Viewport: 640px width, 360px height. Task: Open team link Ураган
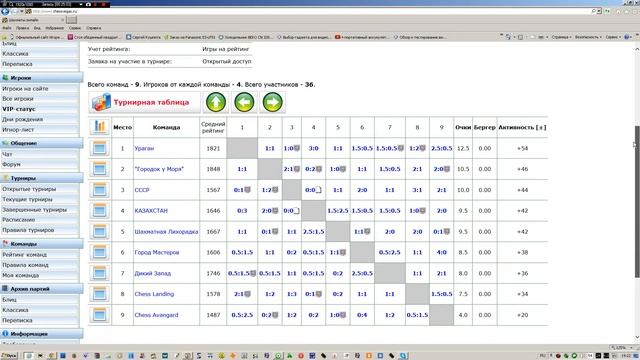(144, 149)
